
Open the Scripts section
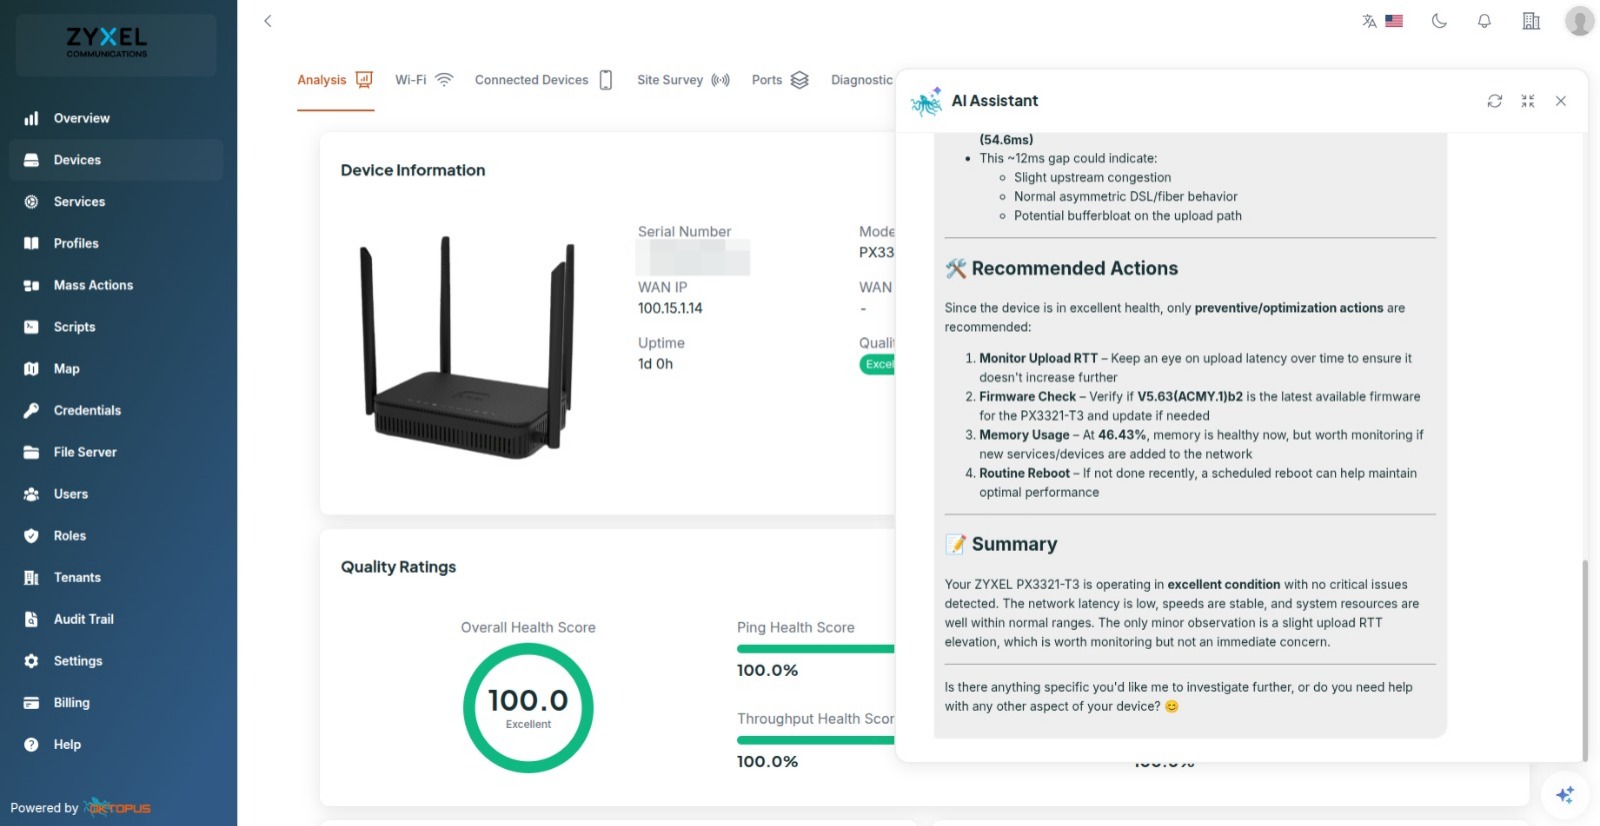click(x=116, y=327)
